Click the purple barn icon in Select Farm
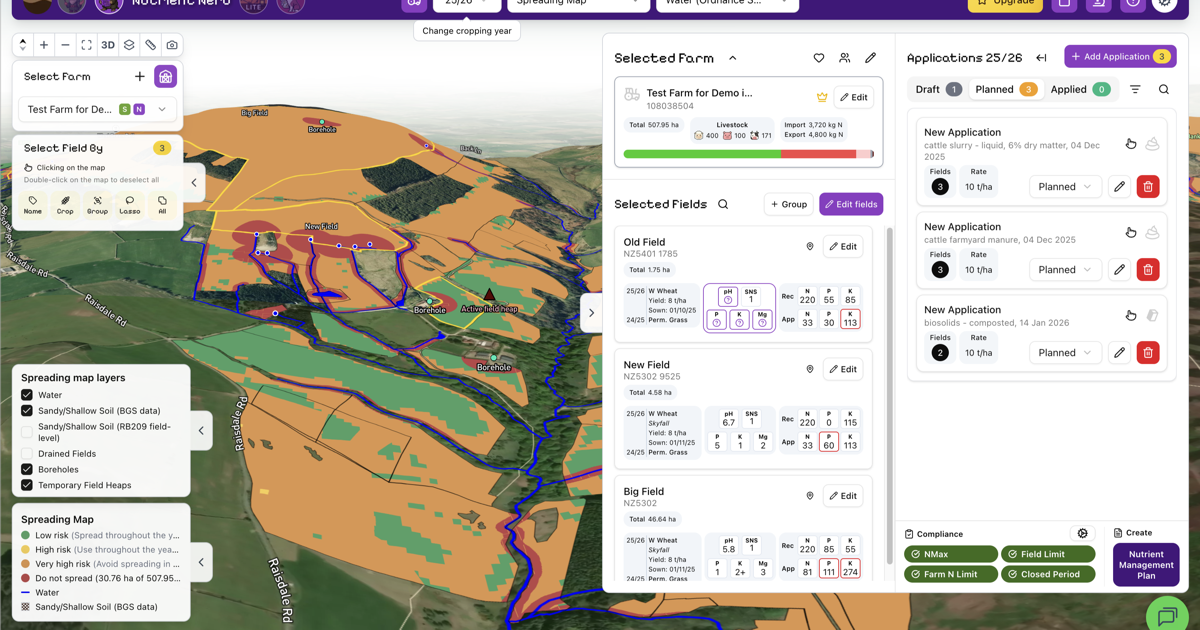The image size is (1200, 630). 166,76
